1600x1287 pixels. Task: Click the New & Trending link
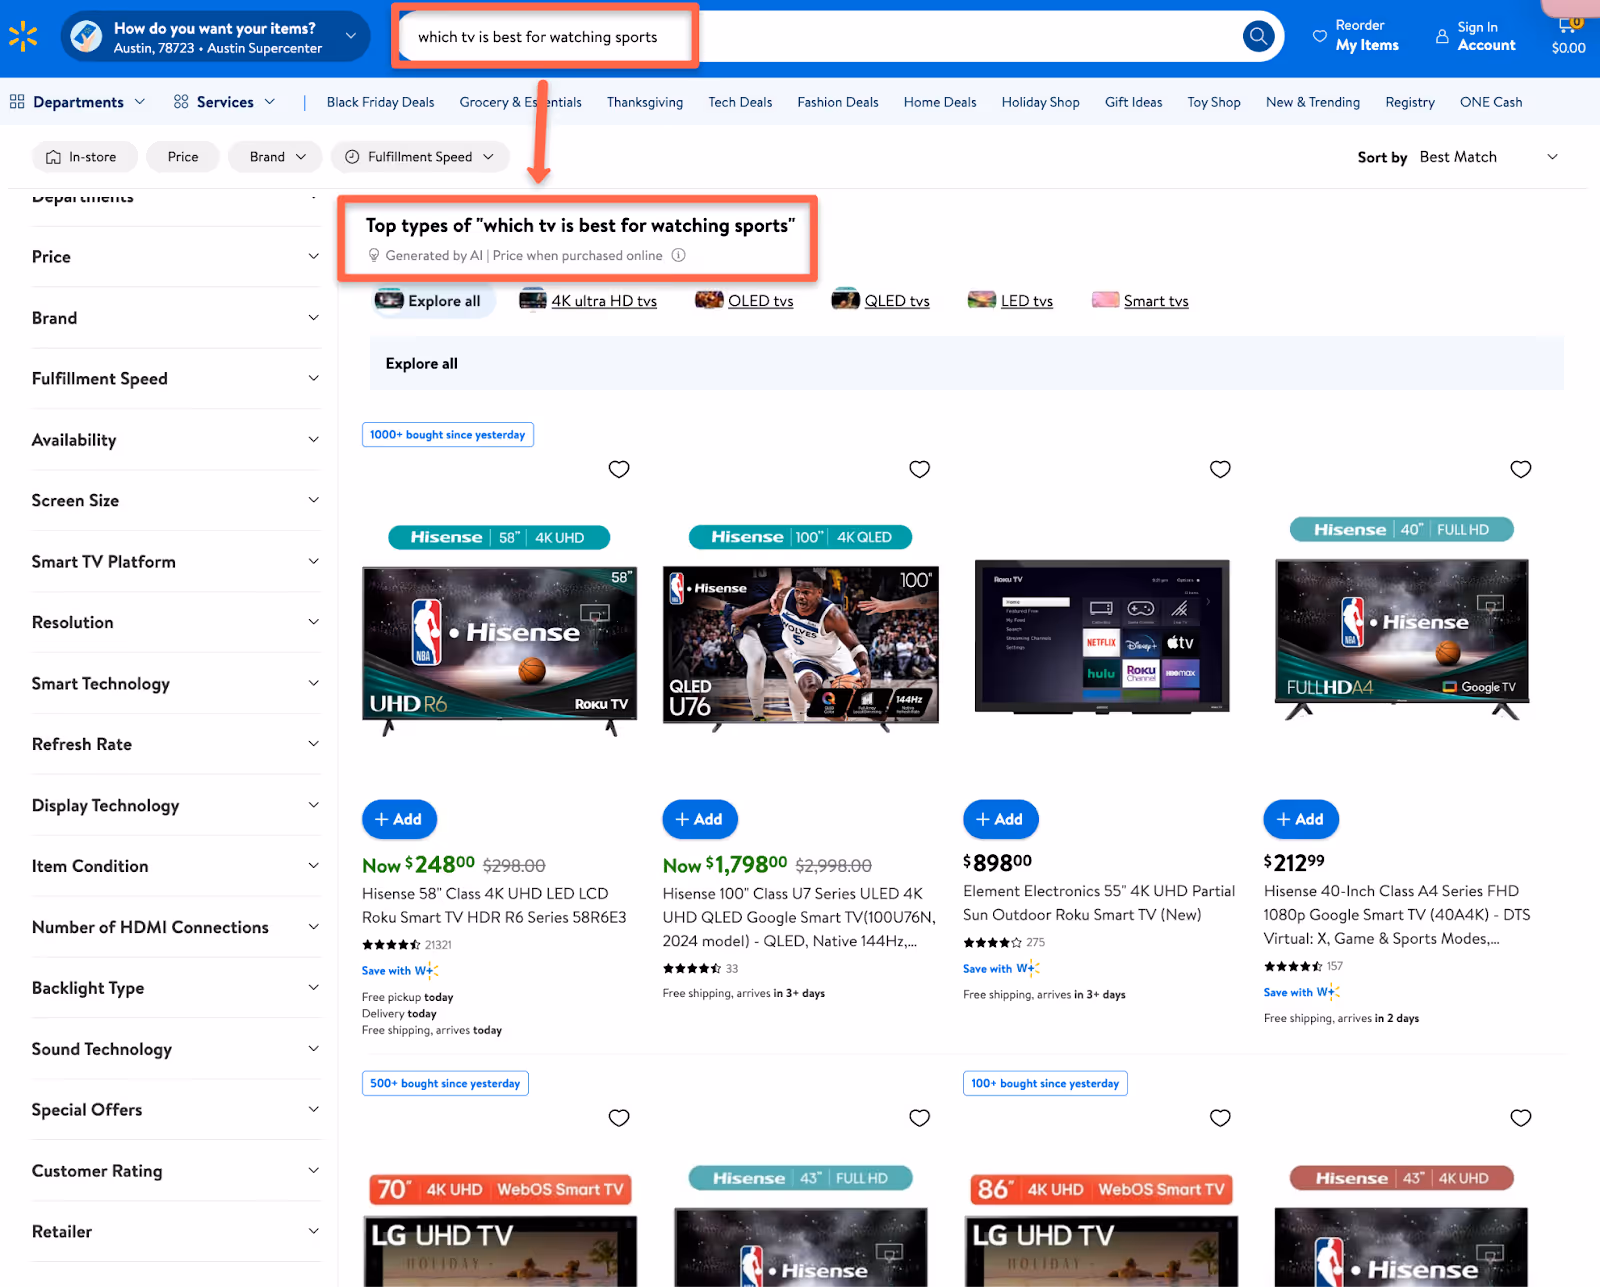click(1313, 102)
